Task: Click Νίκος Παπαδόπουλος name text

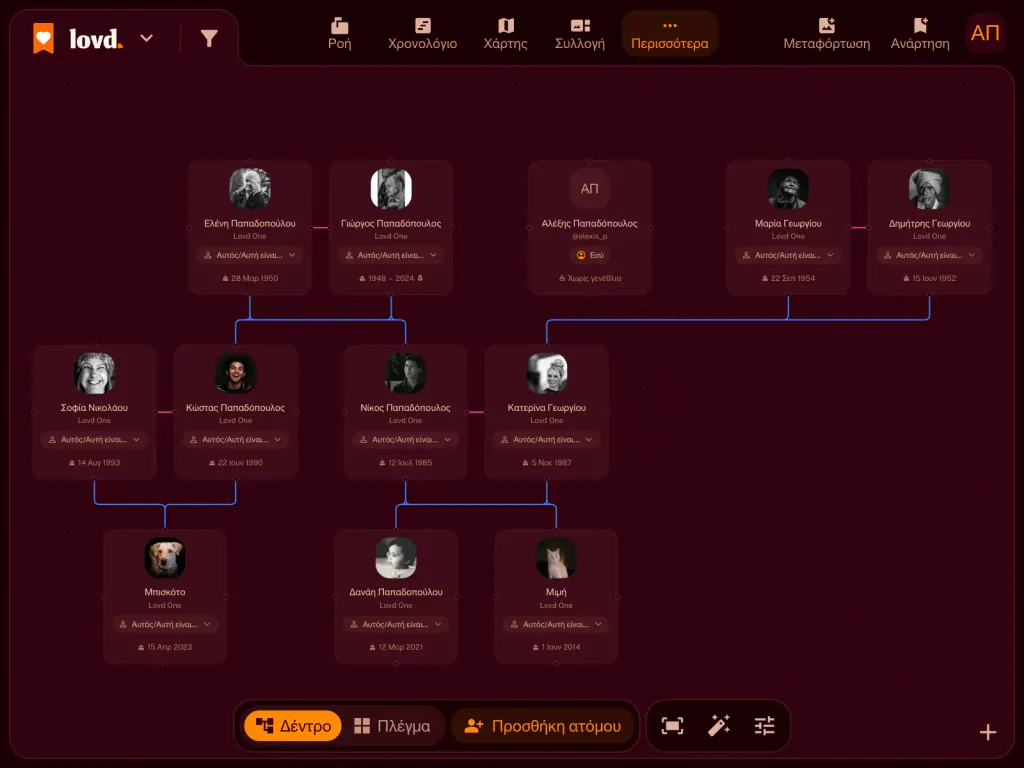Action: click(406, 408)
